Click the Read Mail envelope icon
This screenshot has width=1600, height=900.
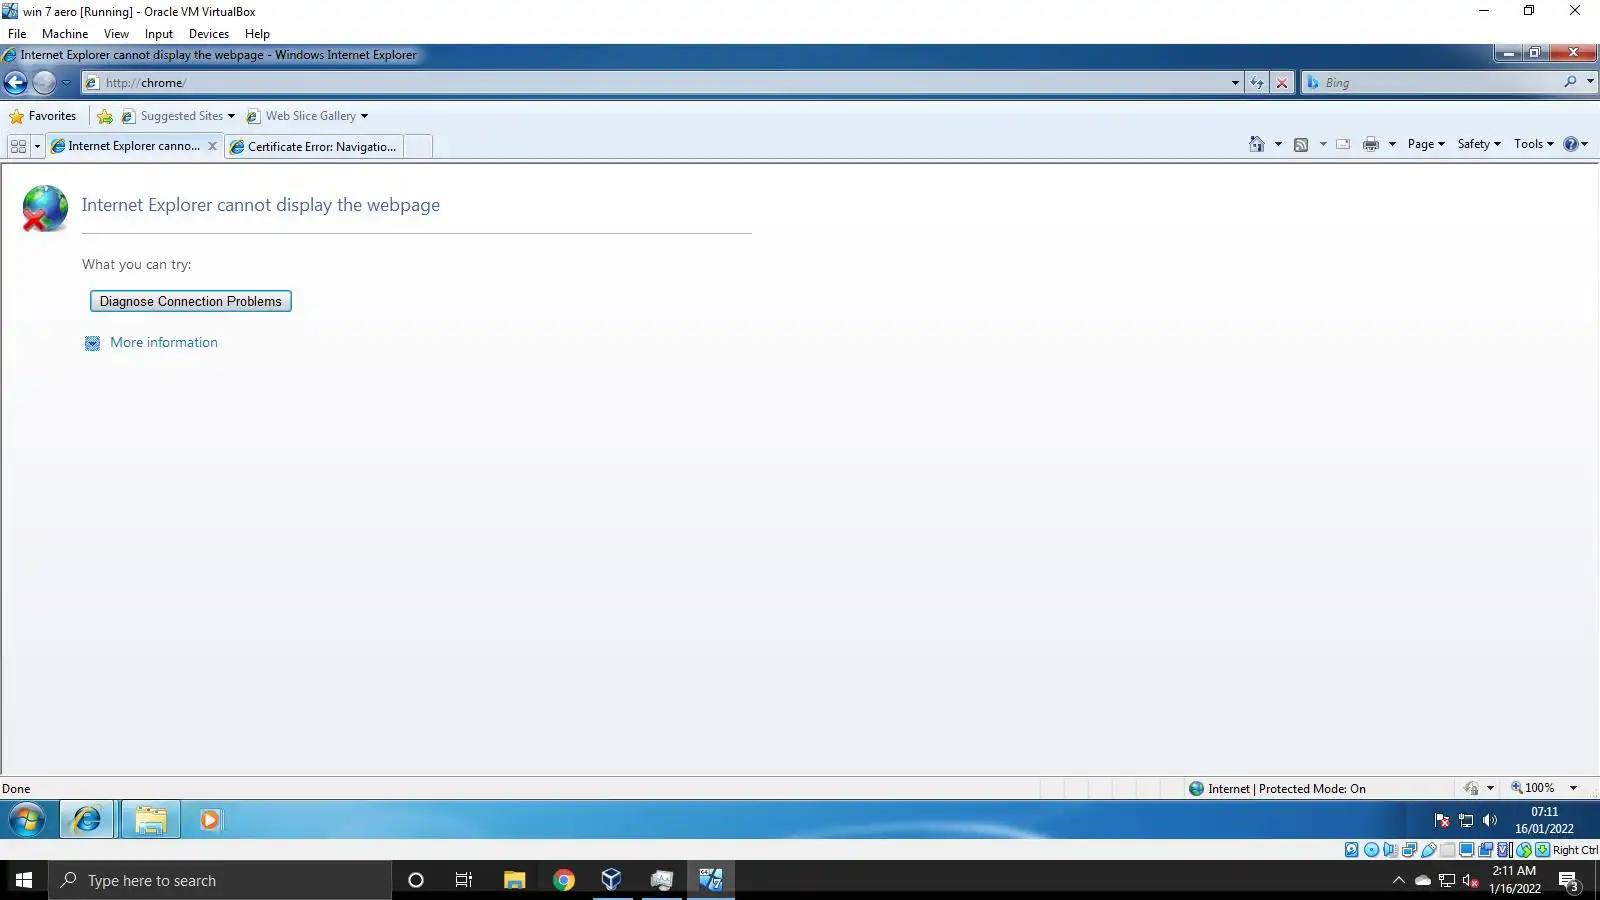click(1343, 144)
